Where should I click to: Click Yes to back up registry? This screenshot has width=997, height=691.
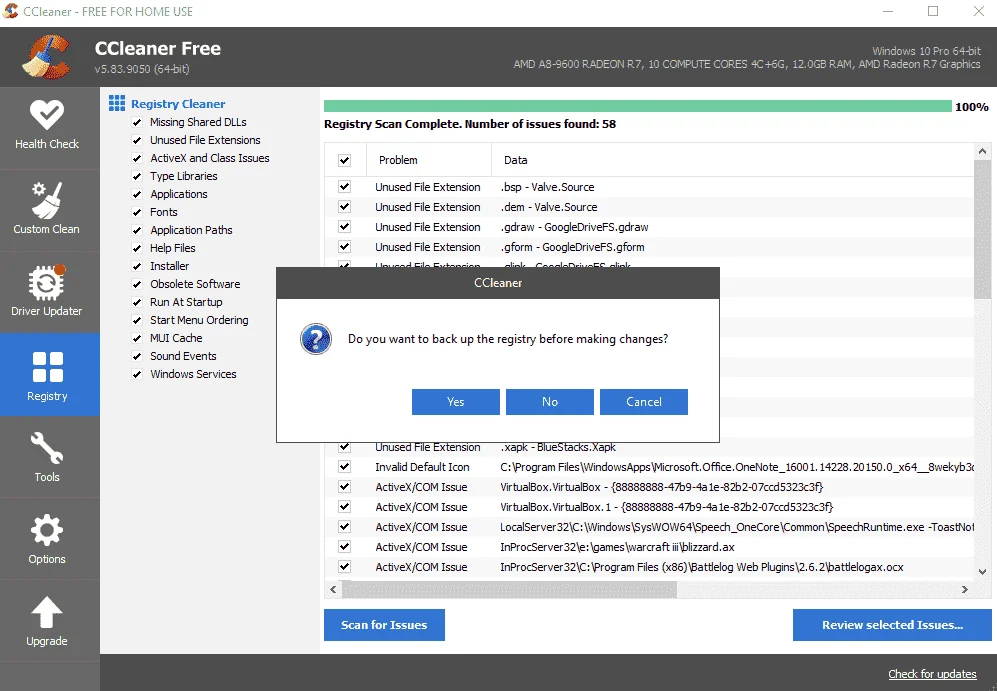455,402
